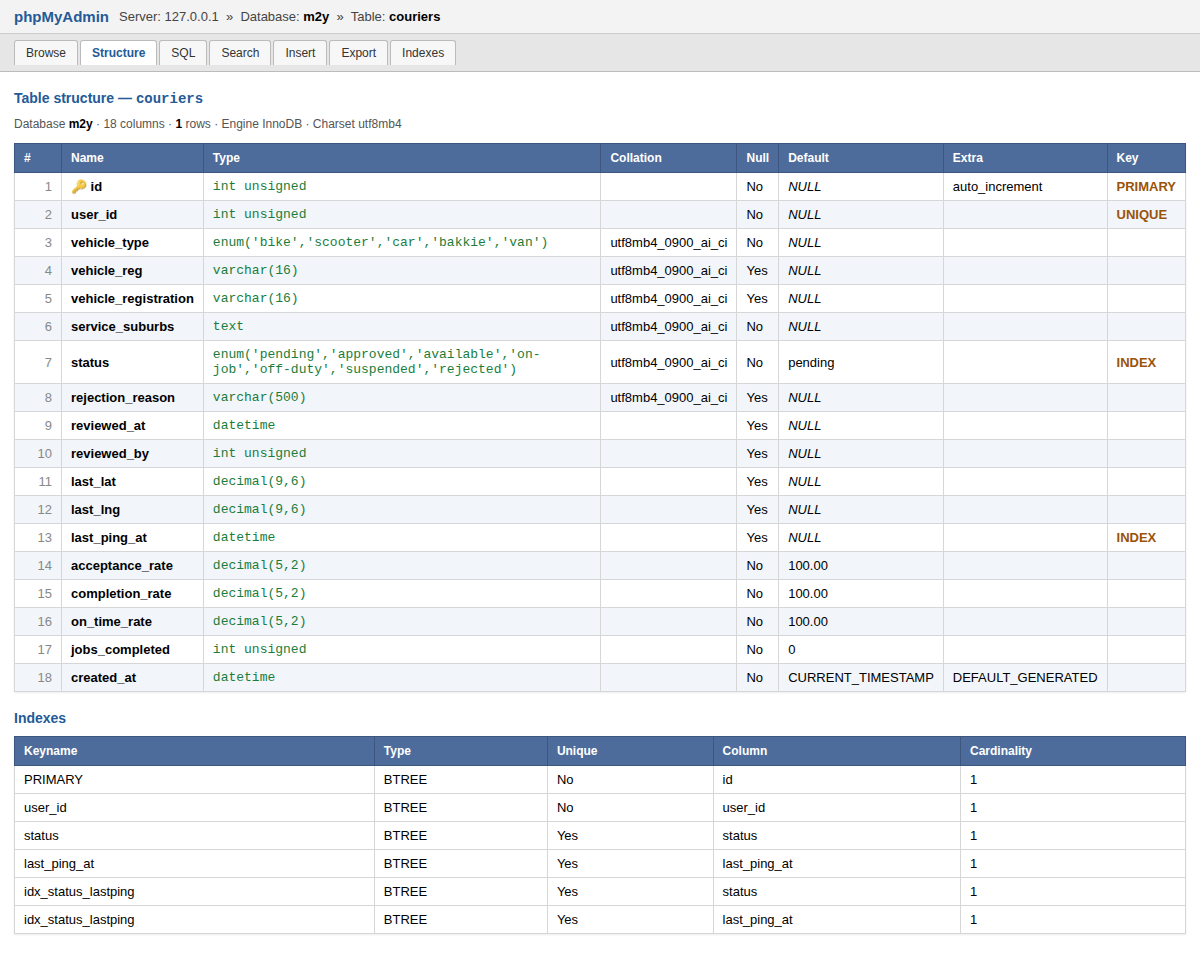Viewport: 1200px width, 965px height.
Task: Open the SQL tab
Action: coord(183,53)
